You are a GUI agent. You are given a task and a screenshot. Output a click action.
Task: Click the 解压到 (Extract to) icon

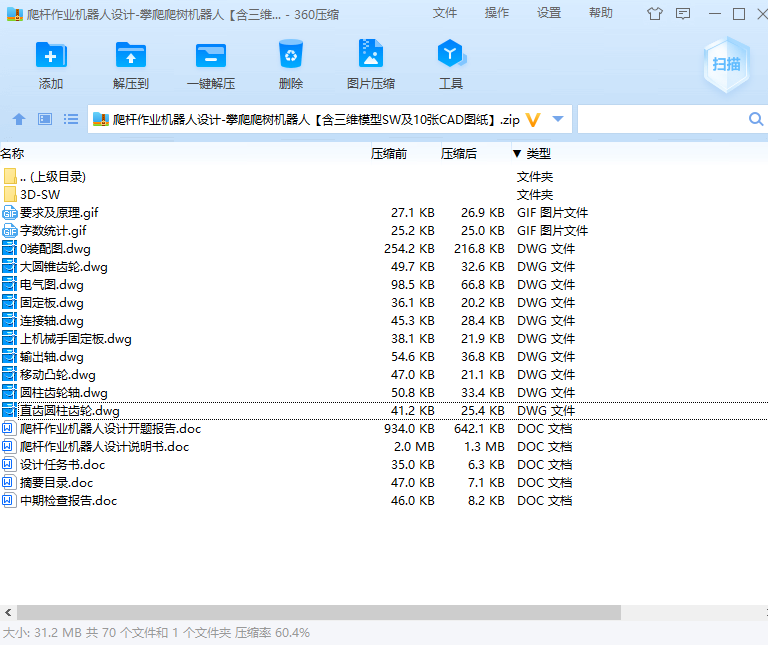(131, 55)
